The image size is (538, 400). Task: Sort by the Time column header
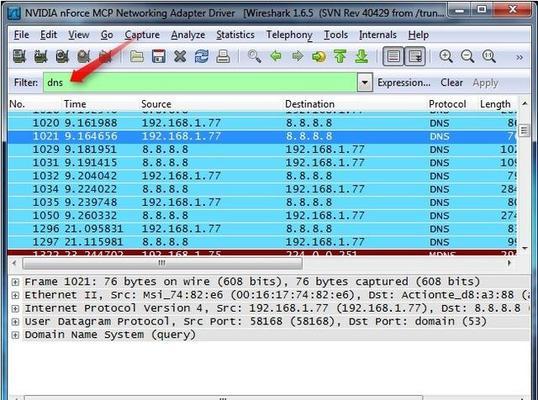(75, 104)
